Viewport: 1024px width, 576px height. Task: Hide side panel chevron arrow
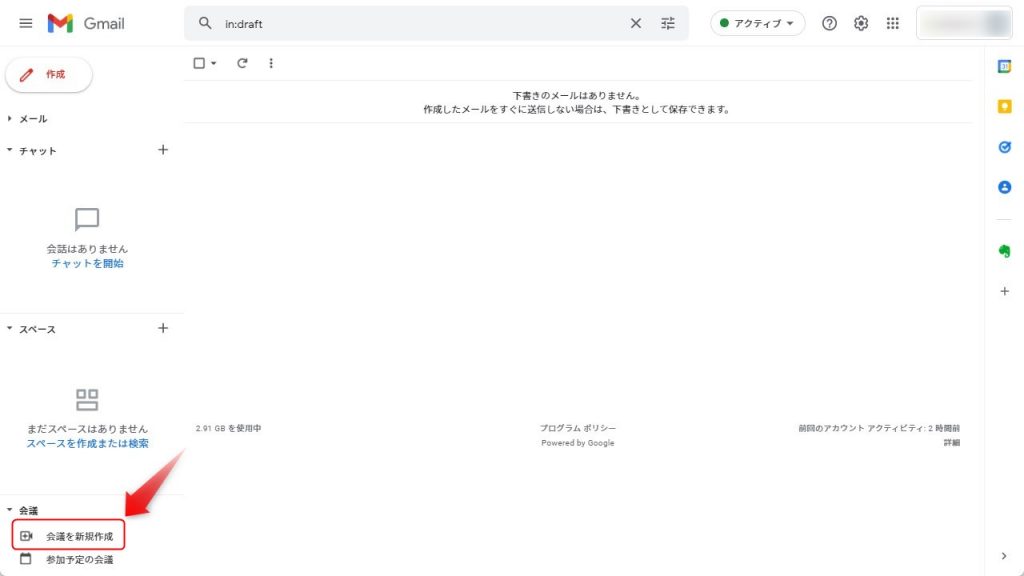tap(1004, 556)
